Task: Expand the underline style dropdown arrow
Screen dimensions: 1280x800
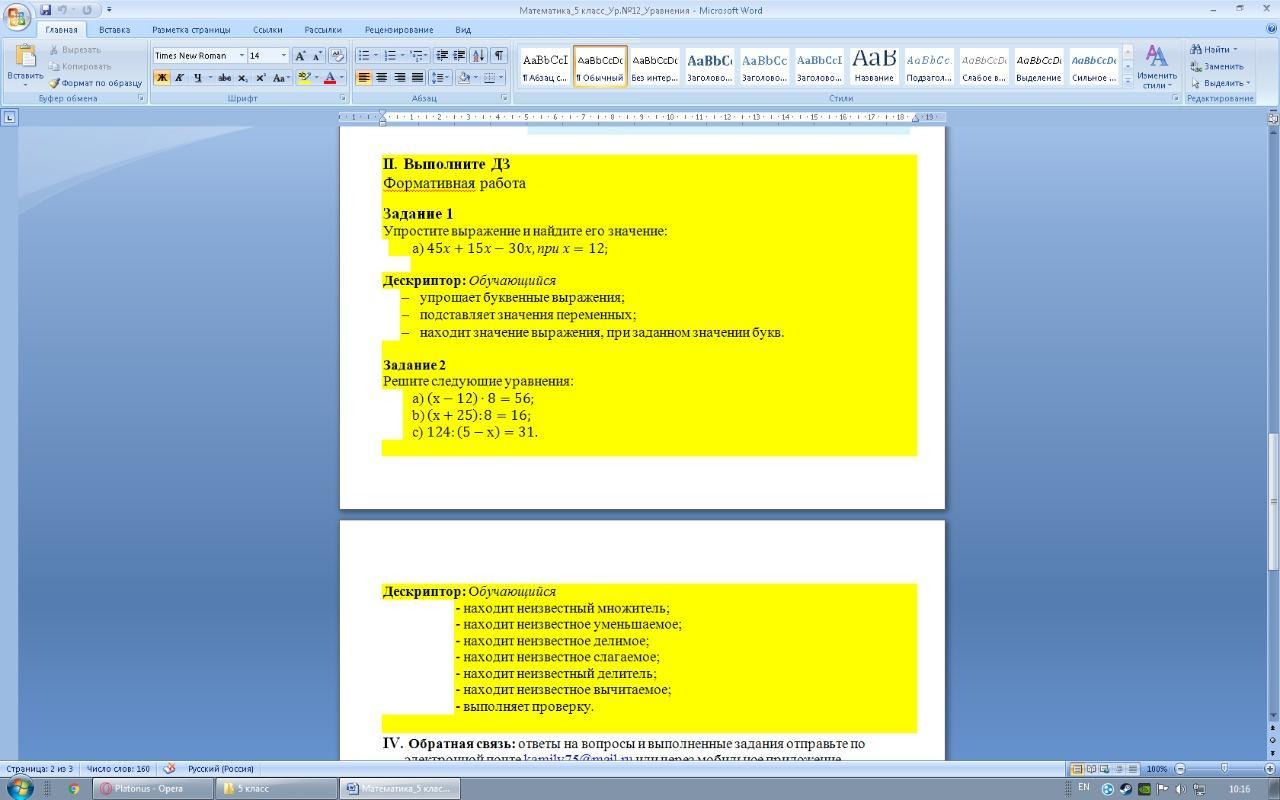Action: (210, 78)
